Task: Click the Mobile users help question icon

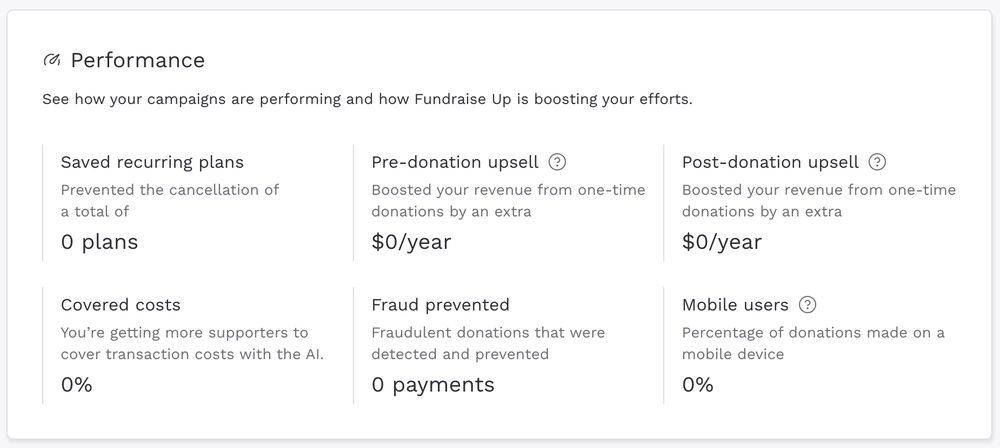Action: pyautogui.click(x=807, y=305)
